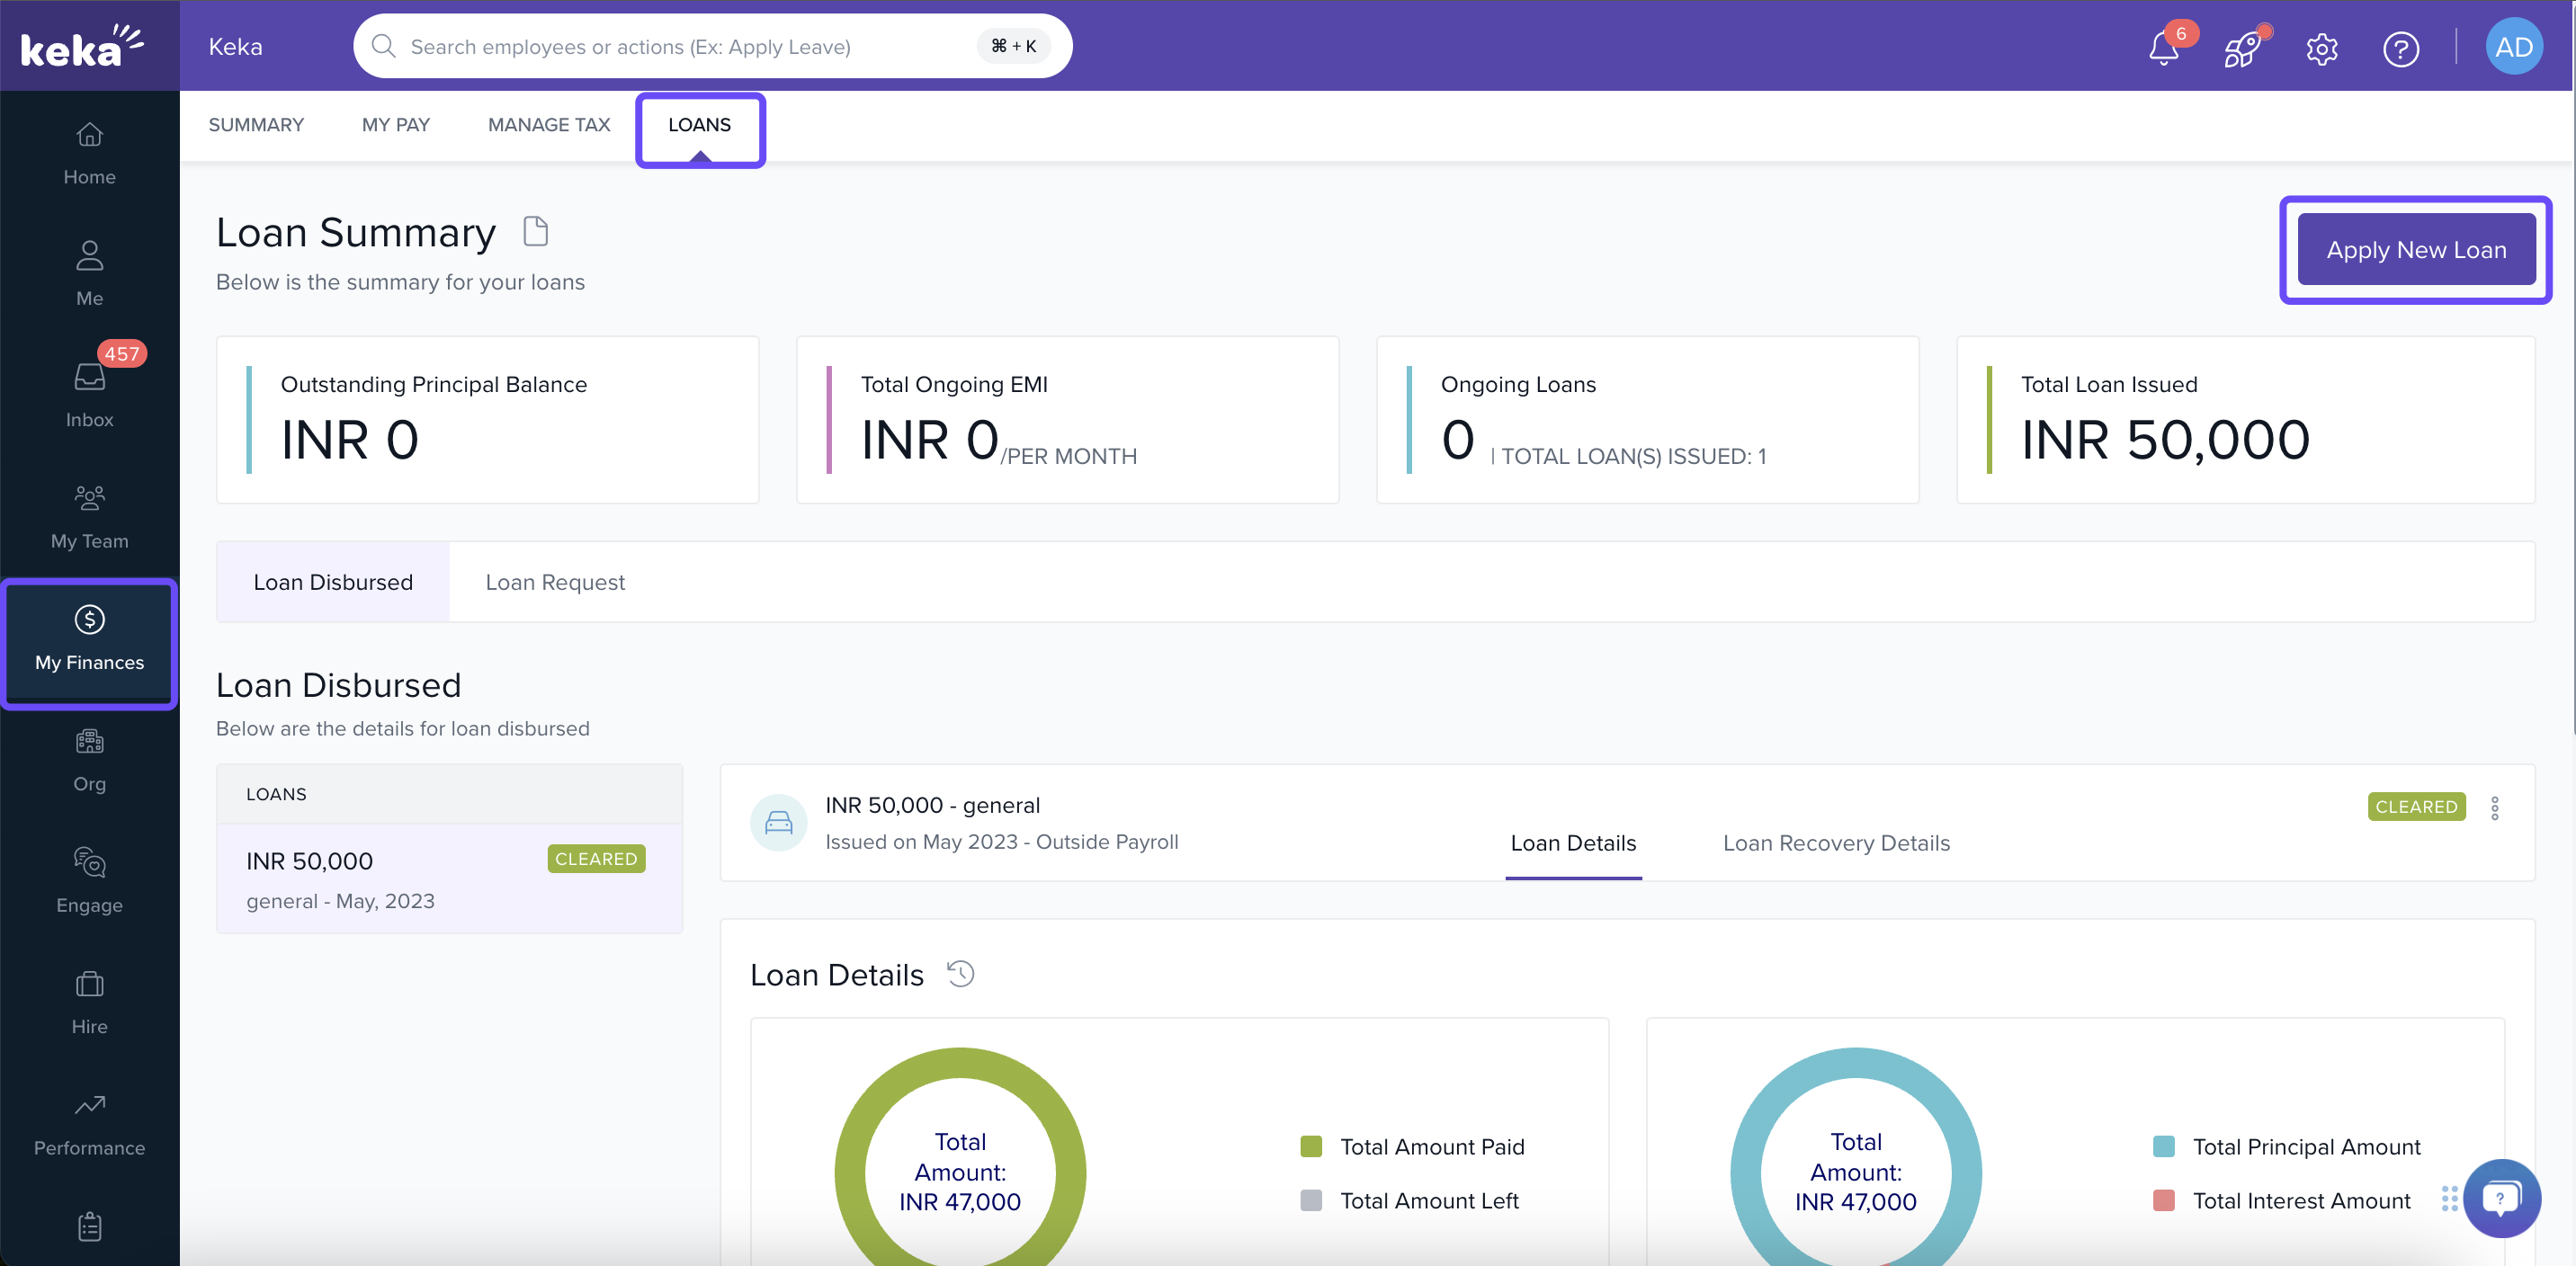The height and width of the screenshot is (1266, 2576).
Task: Switch to the MANAGE TAX tab
Action: 549,125
